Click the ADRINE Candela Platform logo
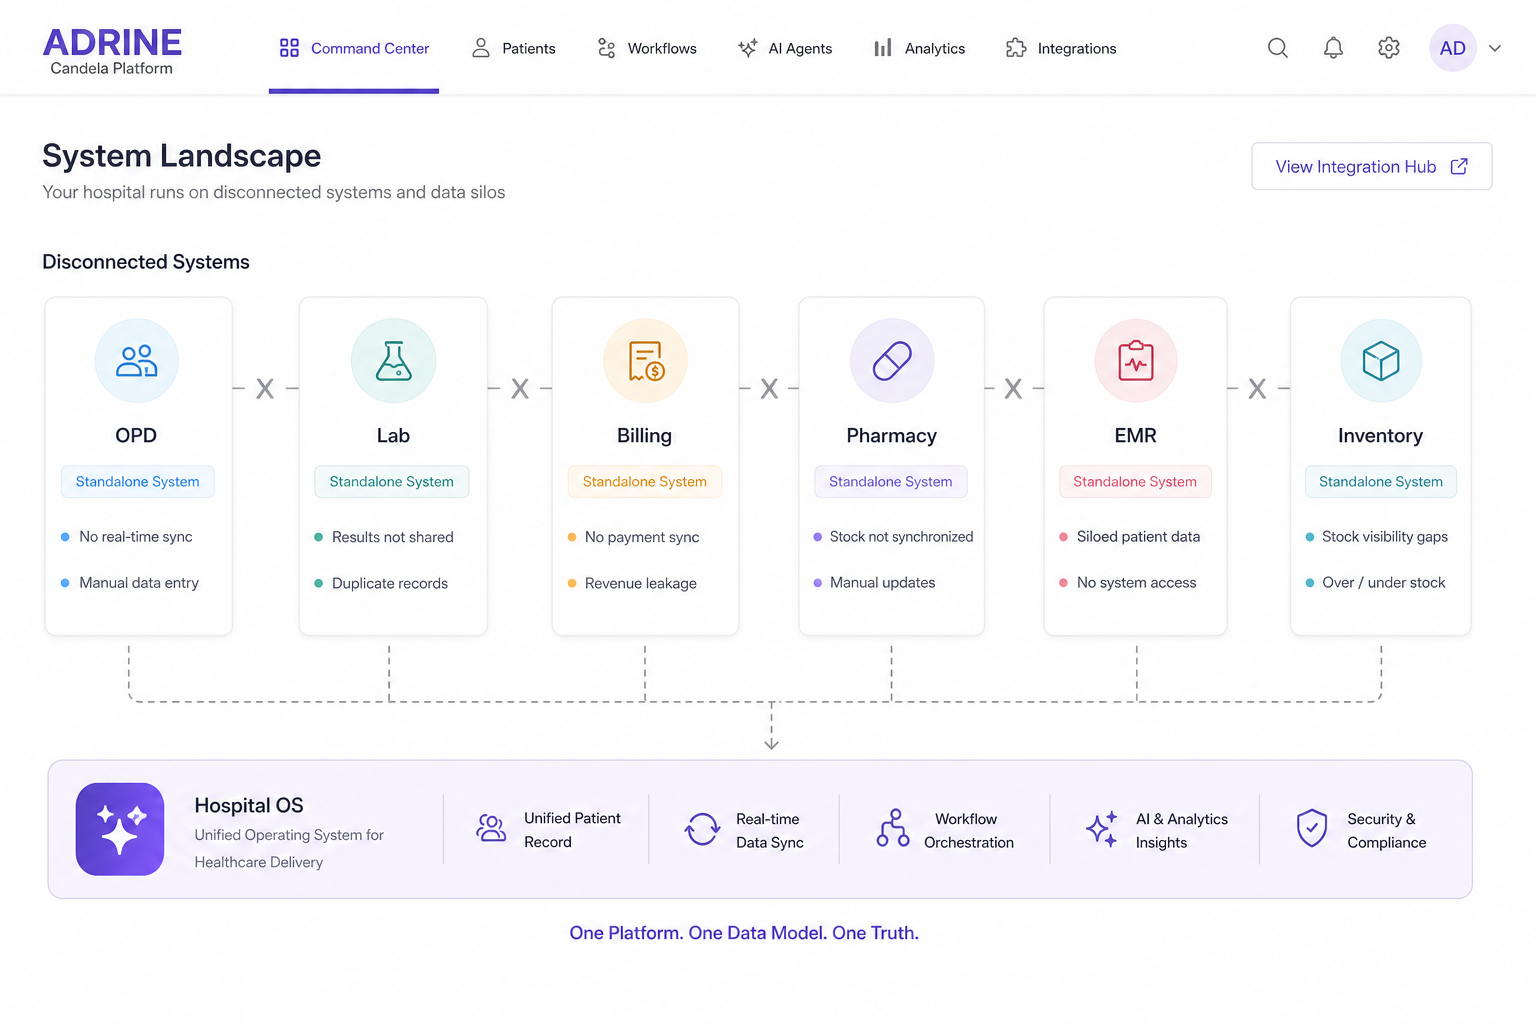Image resolution: width=1536 pixels, height=1024 pixels. [112, 51]
